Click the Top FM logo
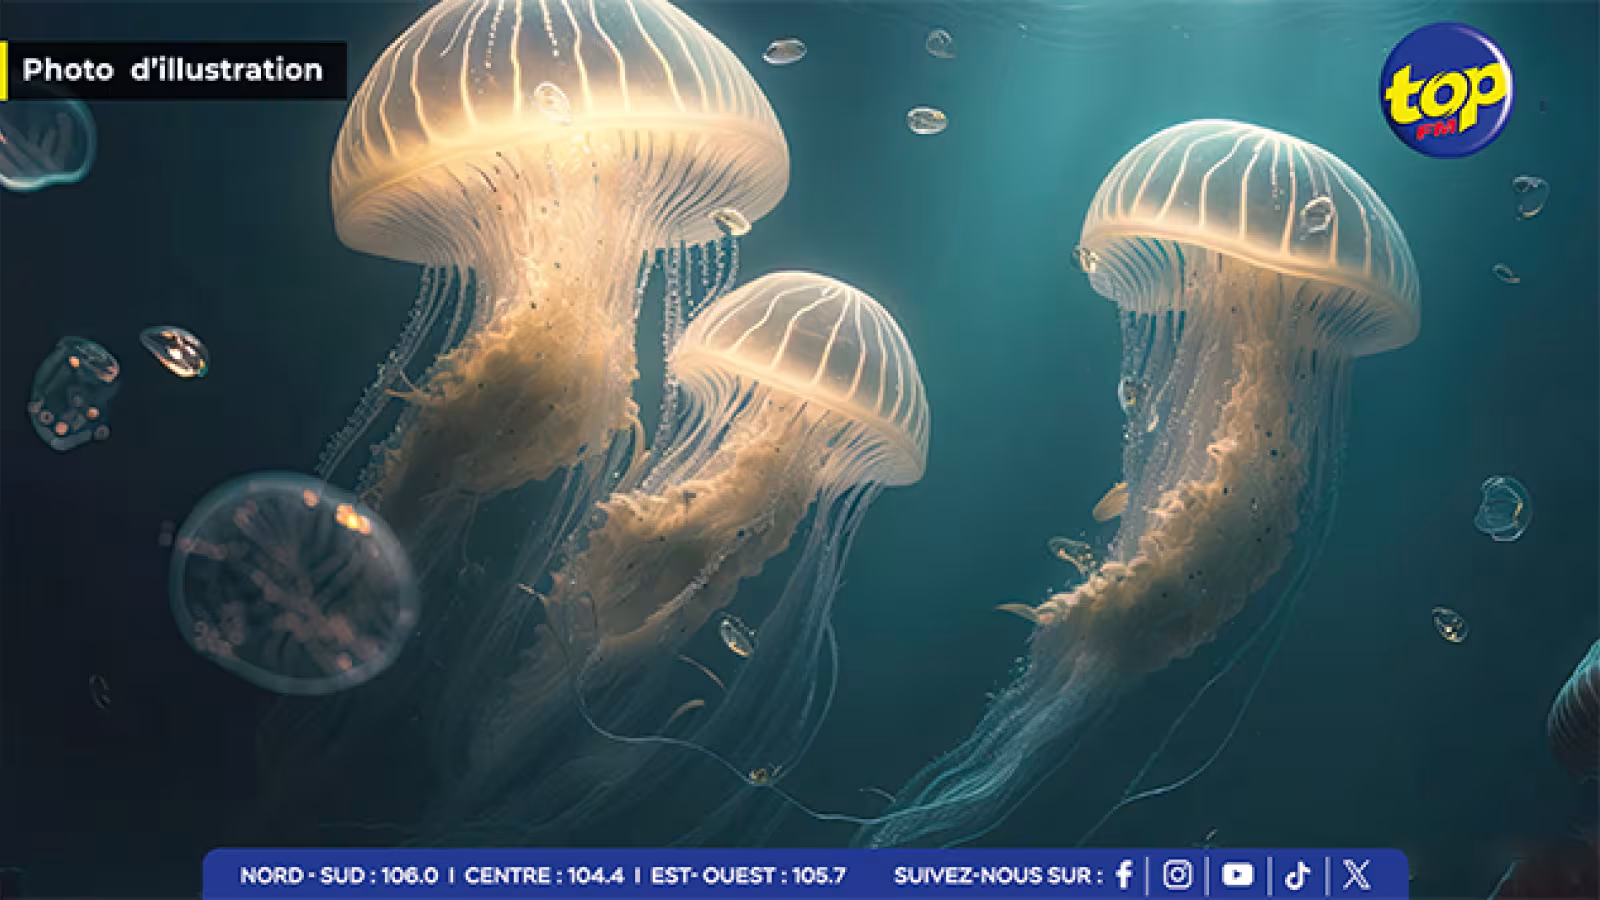Image resolution: width=1600 pixels, height=900 pixels. click(x=1445, y=88)
